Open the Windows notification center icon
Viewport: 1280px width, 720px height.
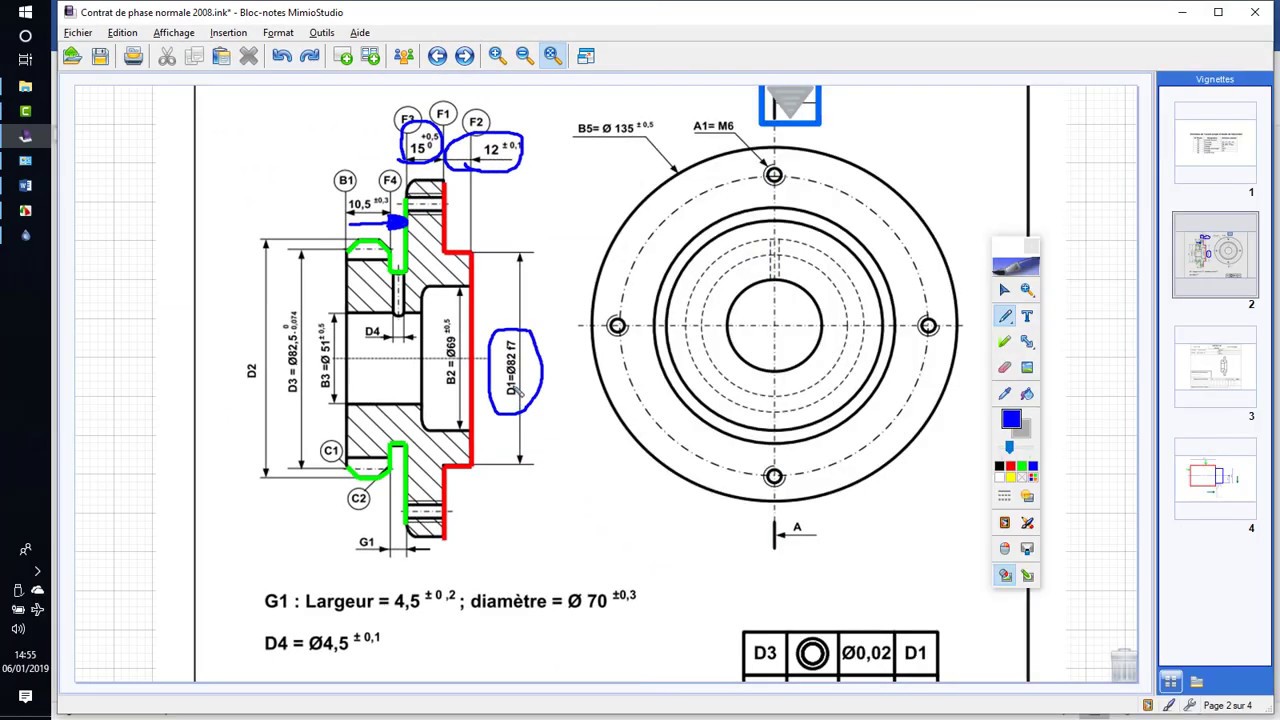coord(25,697)
